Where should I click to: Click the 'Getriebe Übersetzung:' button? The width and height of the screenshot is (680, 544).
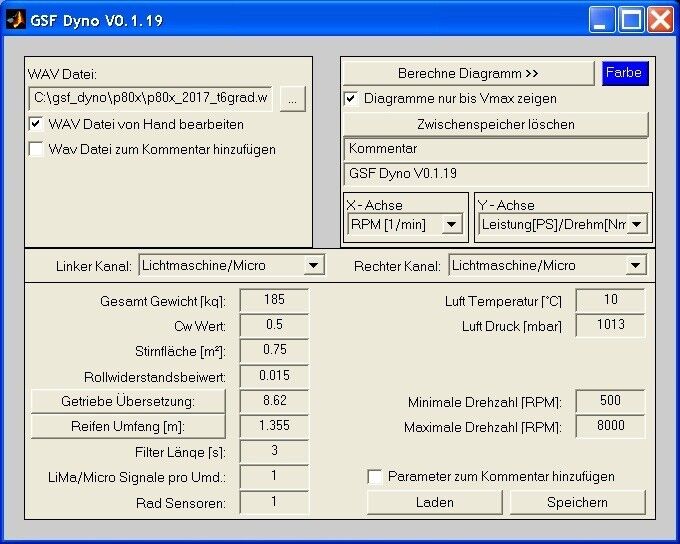pyautogui.click(x=129, y=401)
